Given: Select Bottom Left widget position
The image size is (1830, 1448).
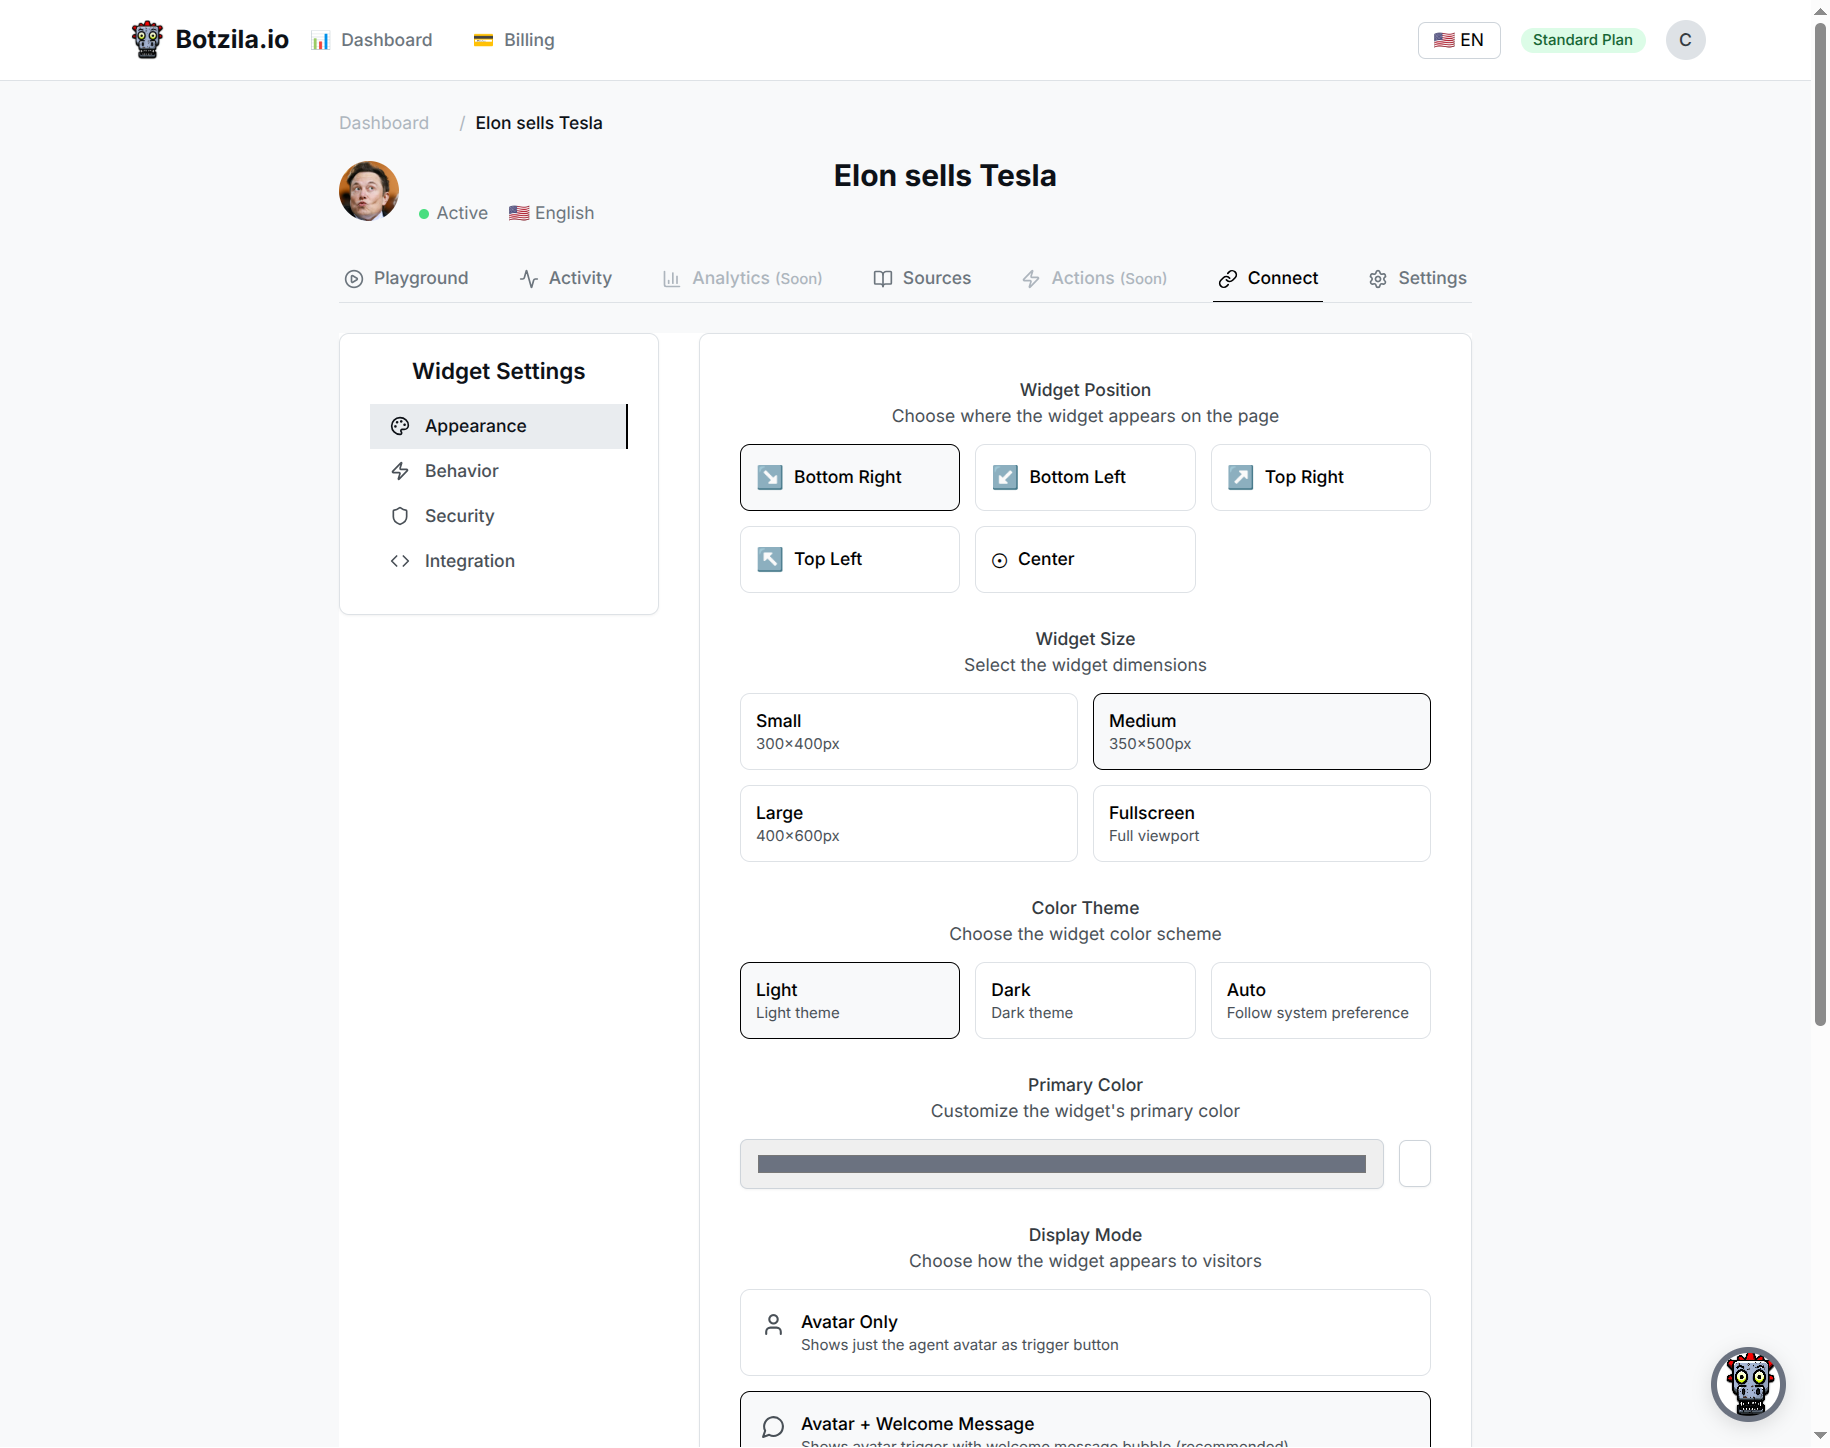Looking at the screenshot, I should tap(1085, 477).
